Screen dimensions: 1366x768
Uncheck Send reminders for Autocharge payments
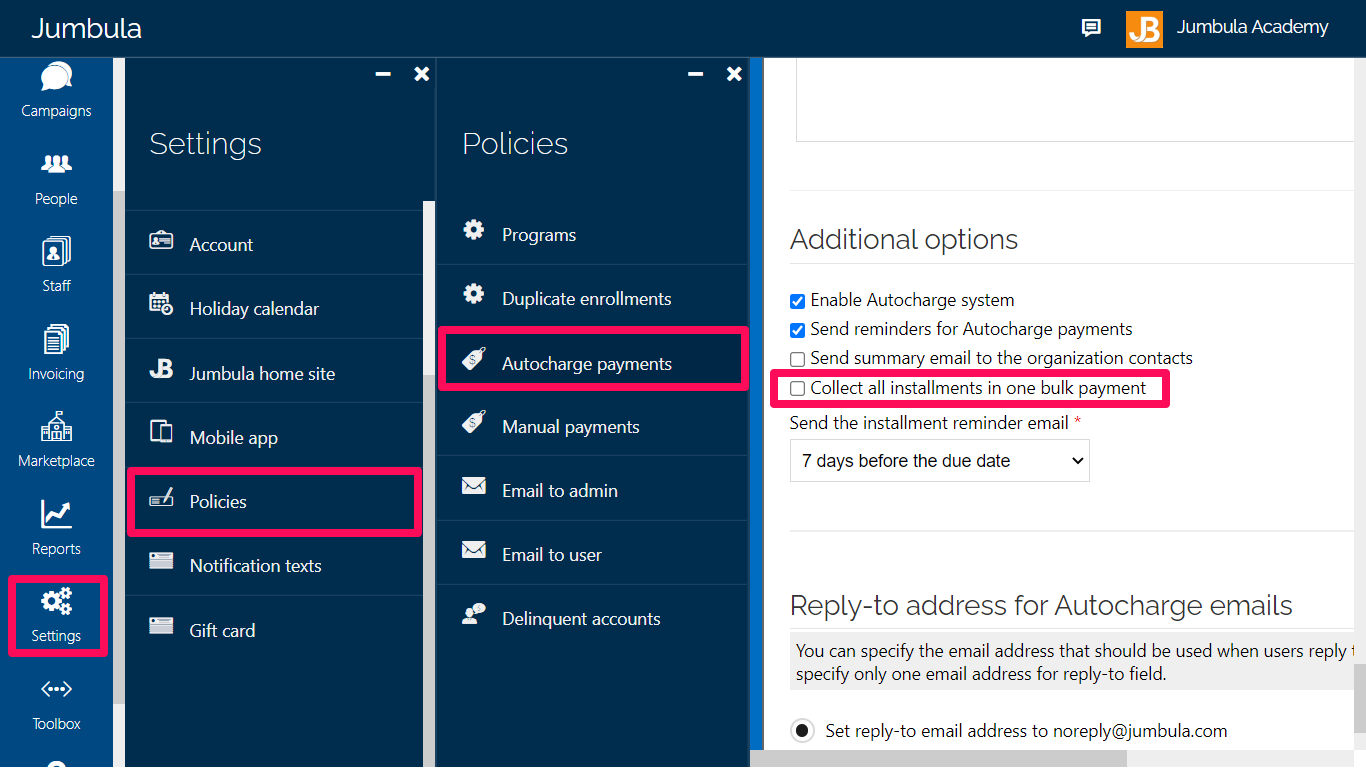(x=798, y=330)
